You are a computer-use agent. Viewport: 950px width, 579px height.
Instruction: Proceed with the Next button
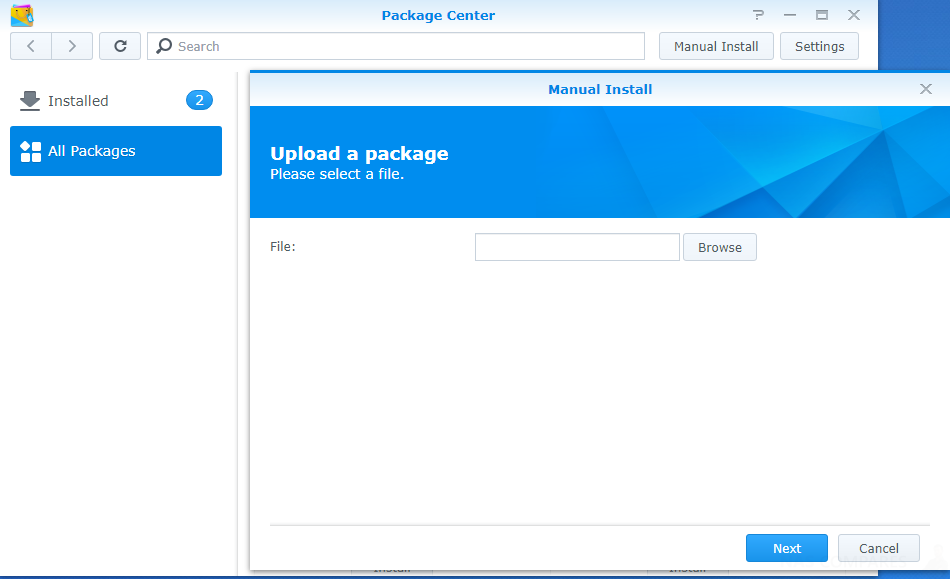[x=786, y=548]
